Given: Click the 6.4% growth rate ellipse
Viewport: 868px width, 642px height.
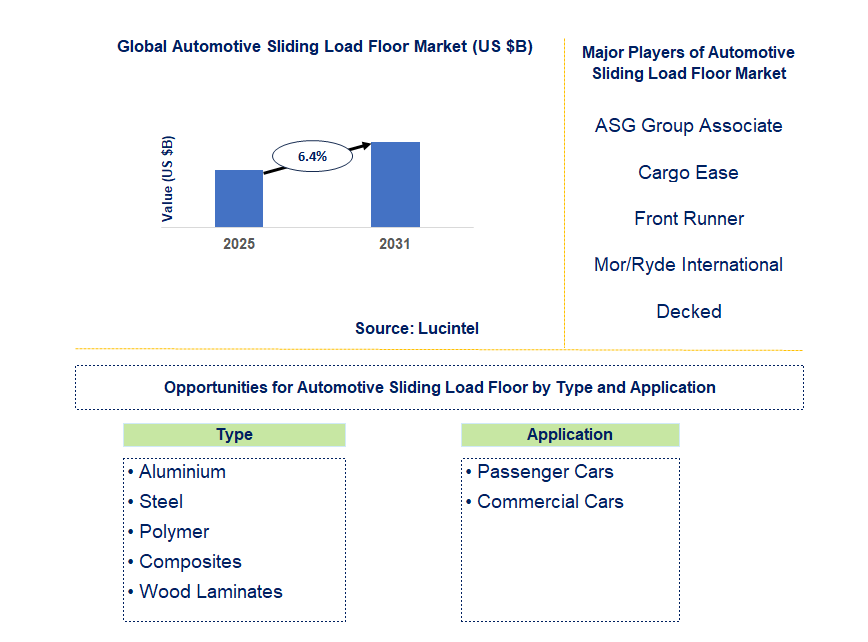Looking at the screenshot, I should tap(312, 156).
